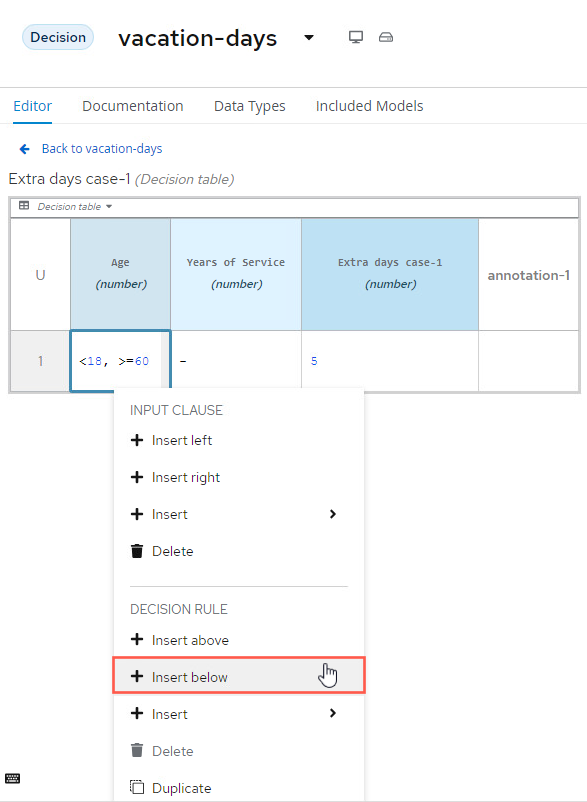
Task: Click the plus icon next to Insert left
Action: tap(137, 440)
